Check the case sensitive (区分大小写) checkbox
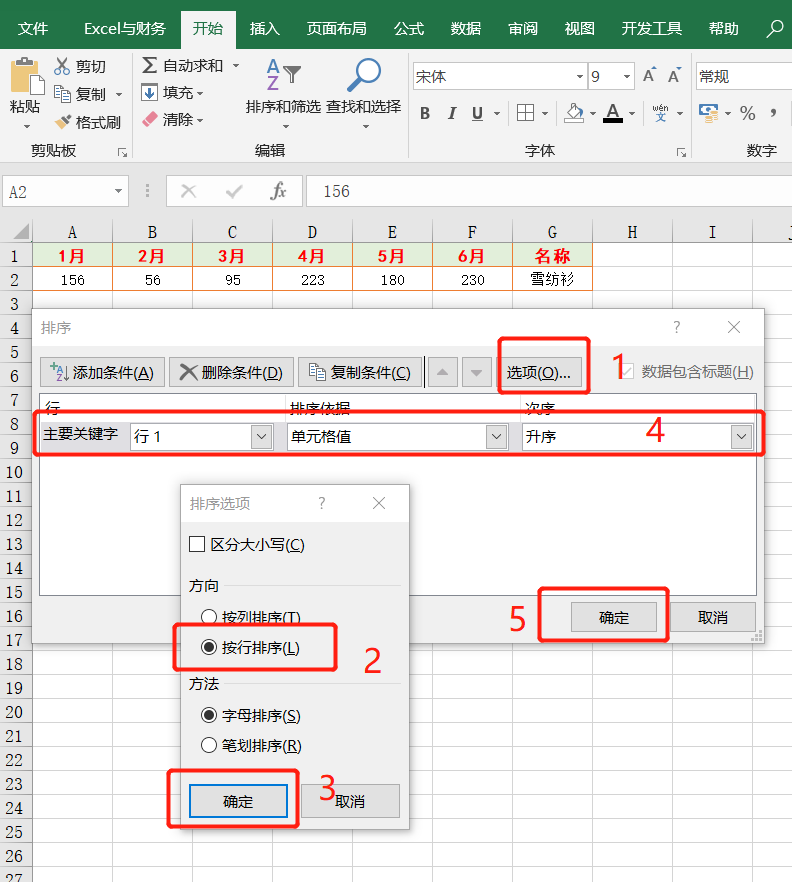 coord(197,544)
